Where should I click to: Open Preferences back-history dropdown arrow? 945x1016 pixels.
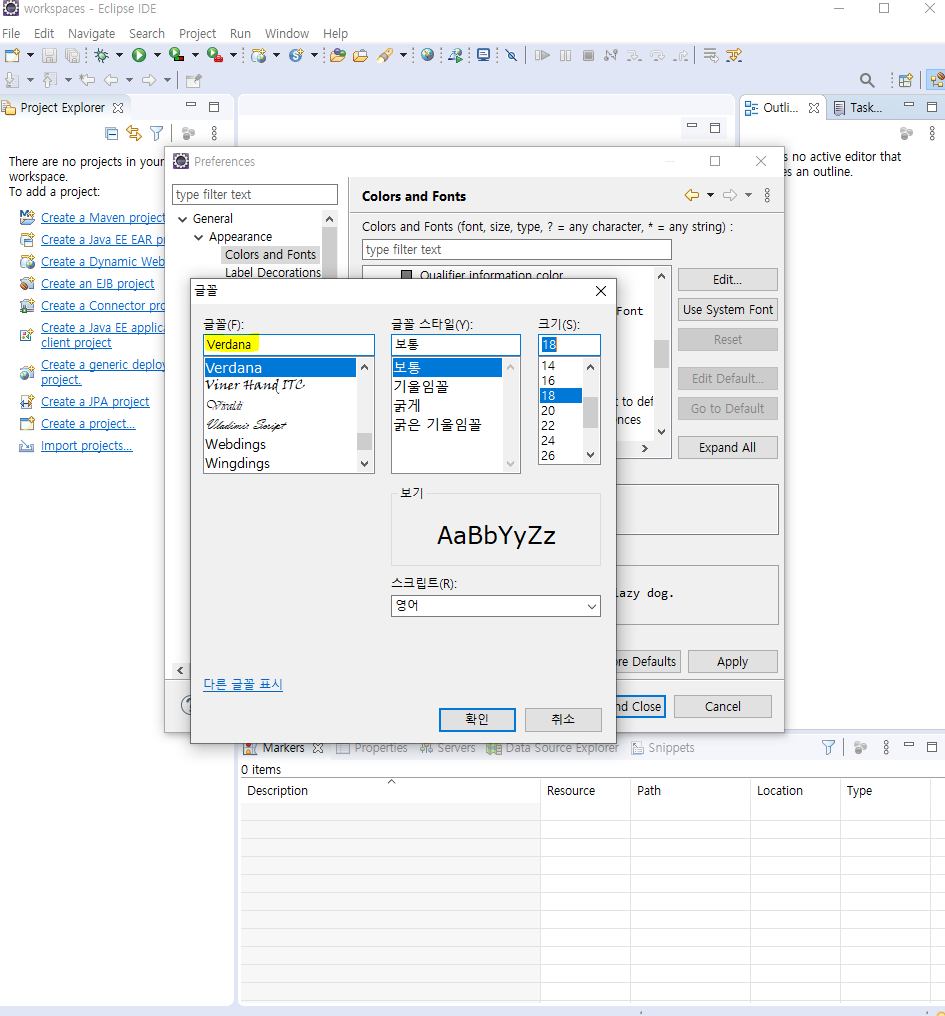[710, 195]
